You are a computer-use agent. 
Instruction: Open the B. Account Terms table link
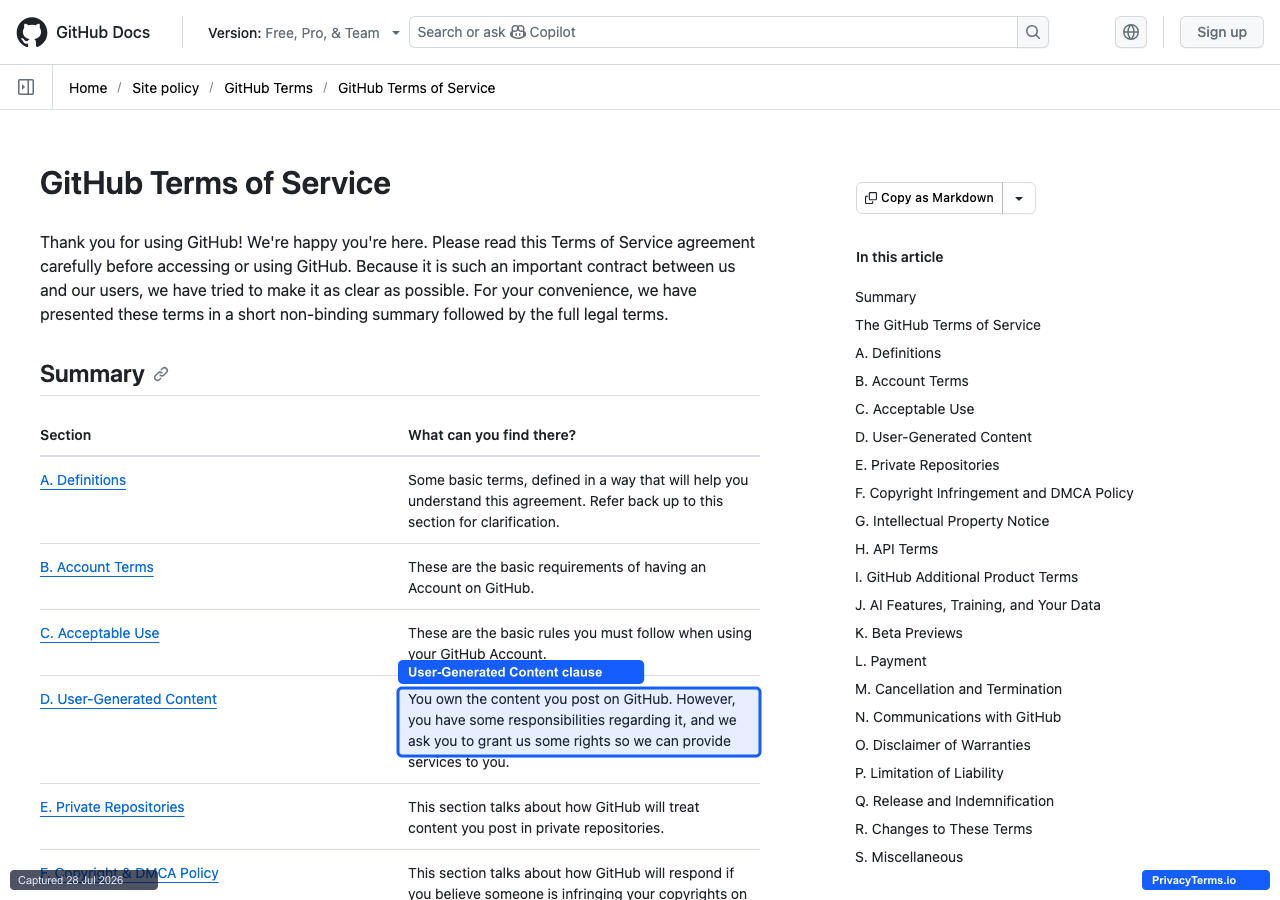click(x=97, y=567)
